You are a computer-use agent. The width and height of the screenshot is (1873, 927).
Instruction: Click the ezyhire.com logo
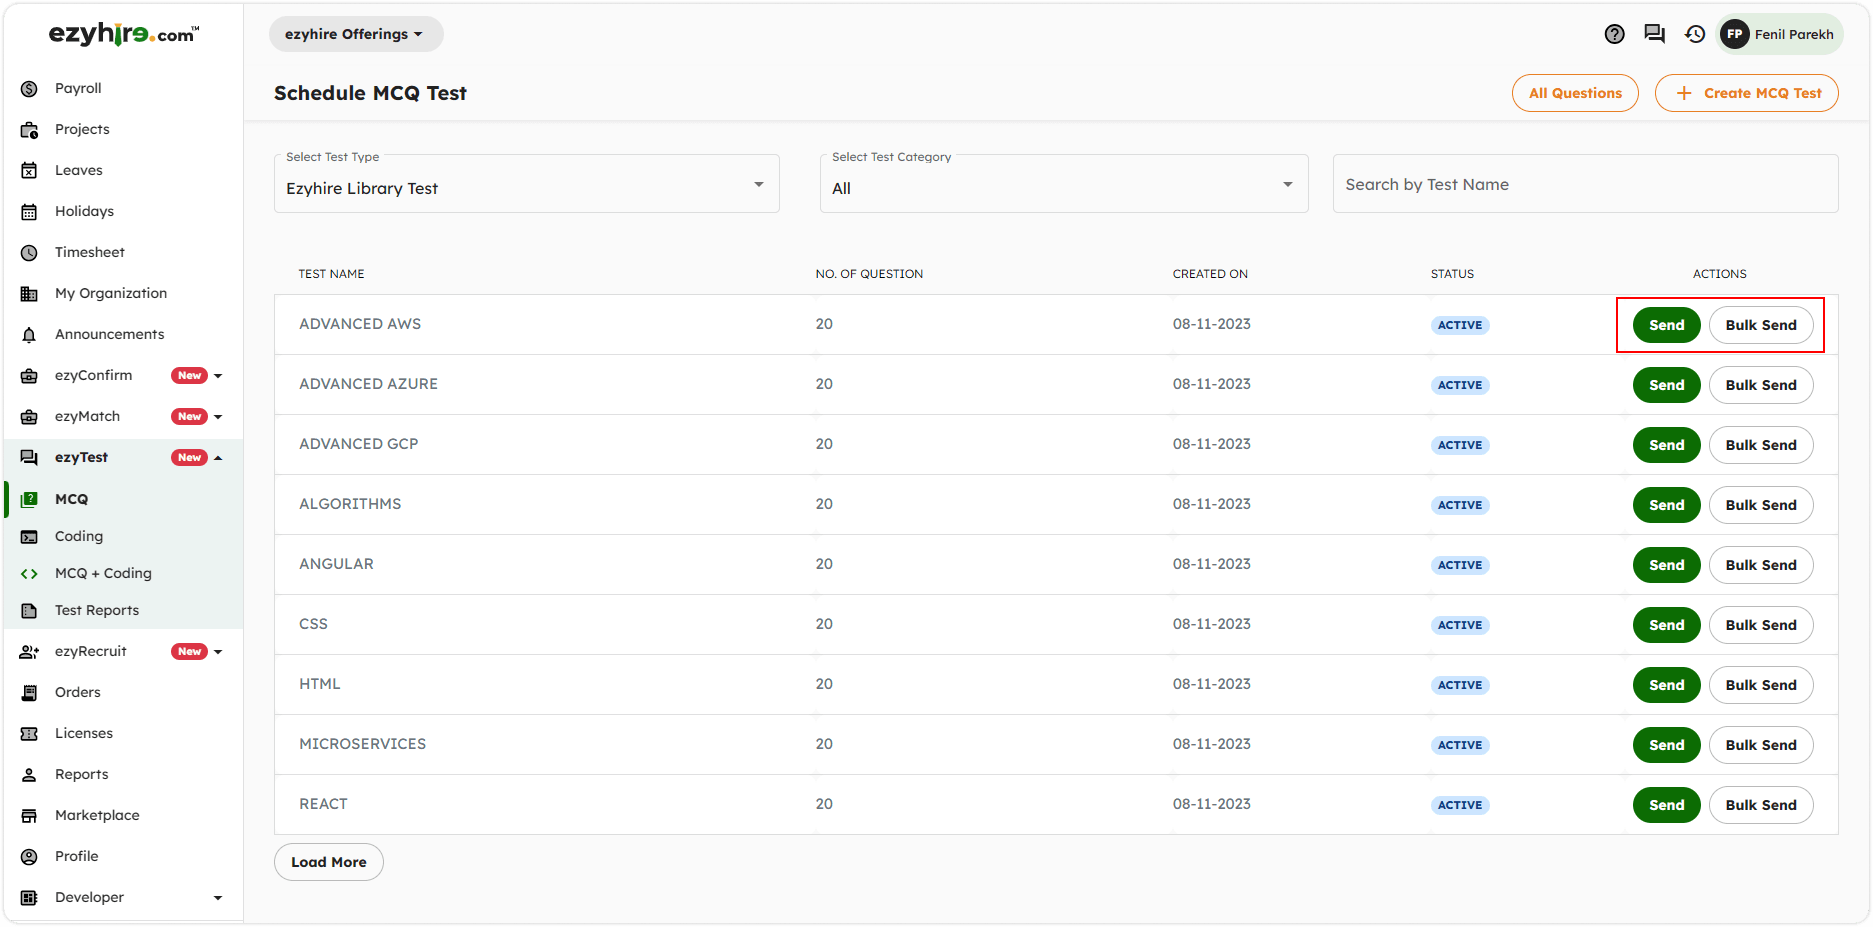(124, 34)
